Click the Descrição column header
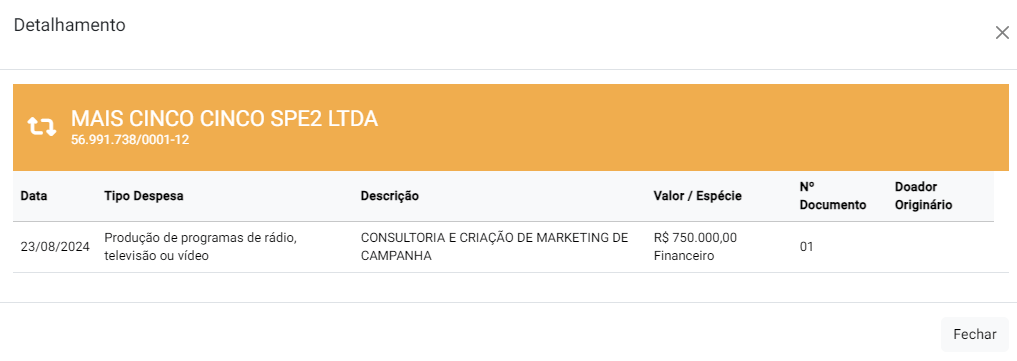1017x361 pixels. [390, 196]
